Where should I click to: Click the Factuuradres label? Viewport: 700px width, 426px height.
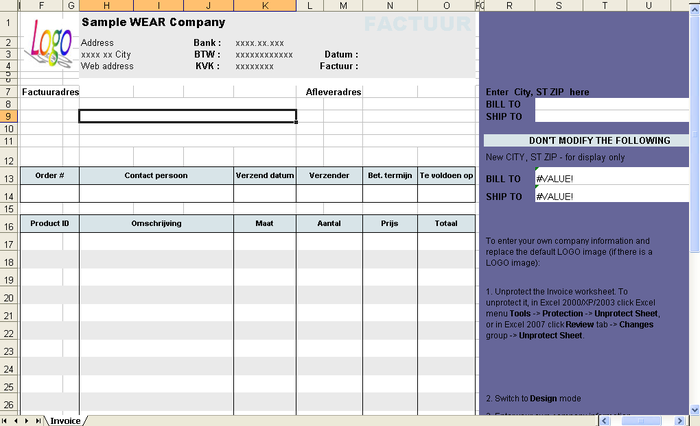coord(50,92)
